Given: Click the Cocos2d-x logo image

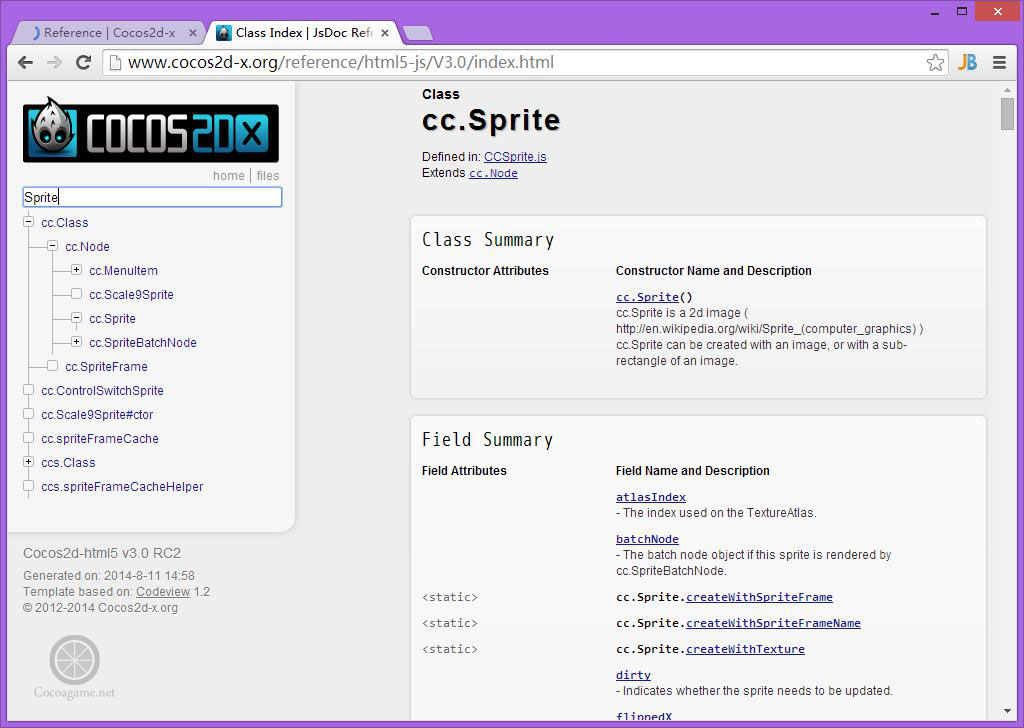Looking at the screenshot, I should coord(151,130).
